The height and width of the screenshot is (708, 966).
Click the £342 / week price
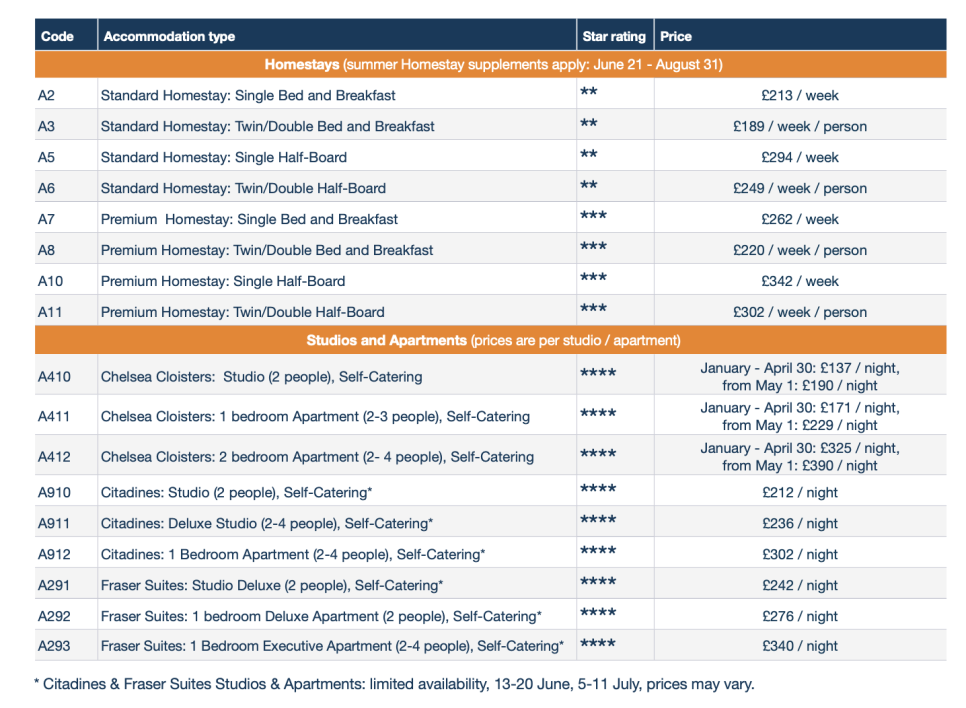click(x=800, y=281)
